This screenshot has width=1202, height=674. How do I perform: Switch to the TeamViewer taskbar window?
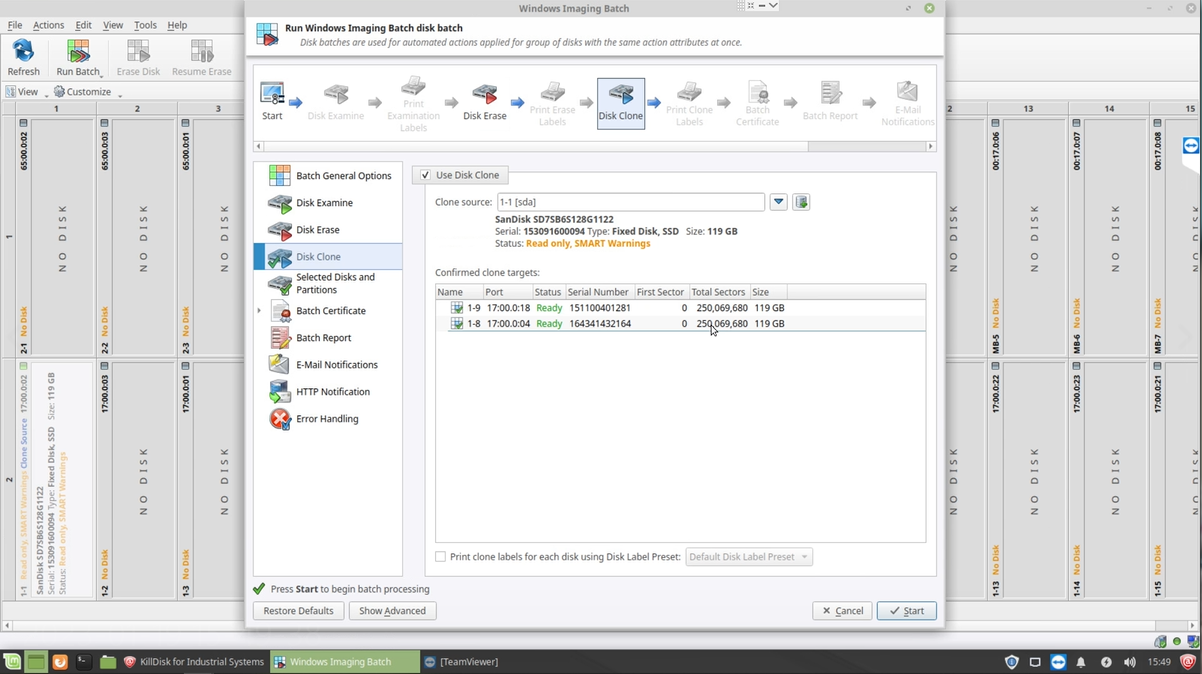[x=461, y=662]
